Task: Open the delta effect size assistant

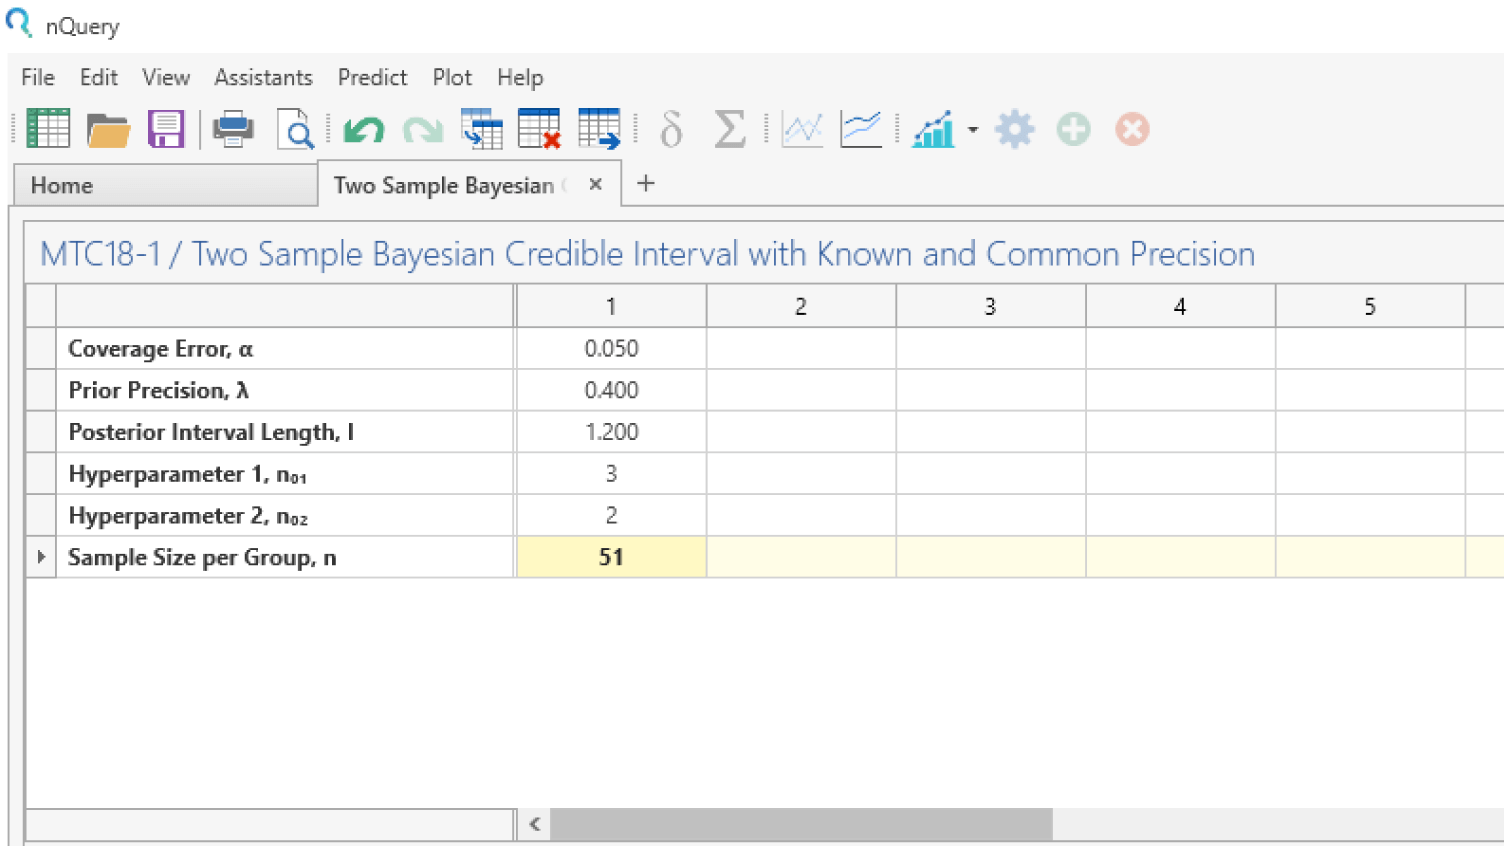Action: tap(670, 128)
